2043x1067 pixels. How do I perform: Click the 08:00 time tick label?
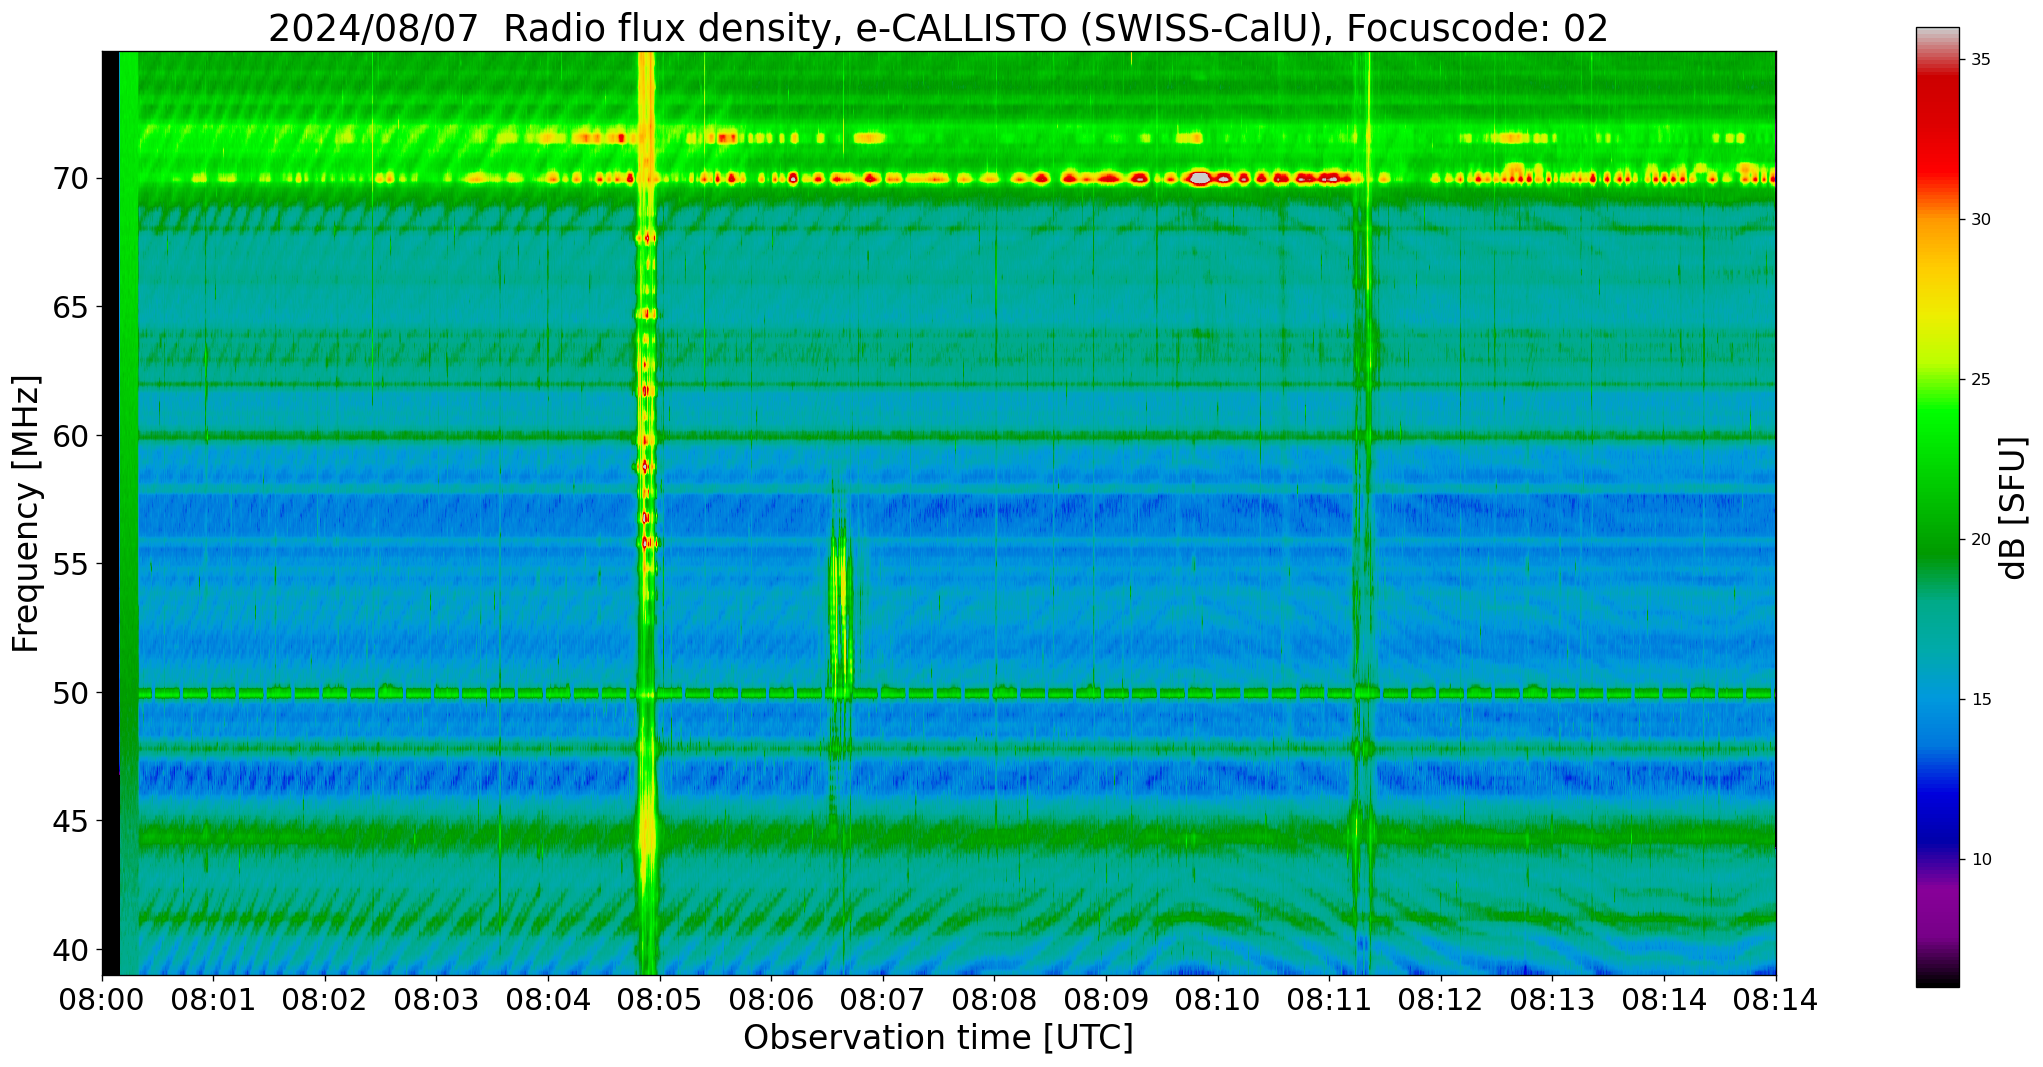(101, 999)
